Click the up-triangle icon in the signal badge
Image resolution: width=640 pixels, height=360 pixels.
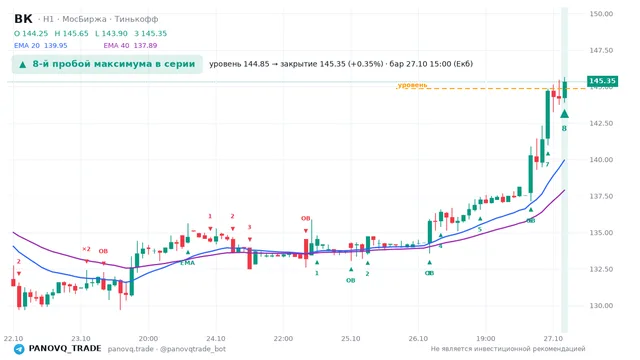click(23, 64)
